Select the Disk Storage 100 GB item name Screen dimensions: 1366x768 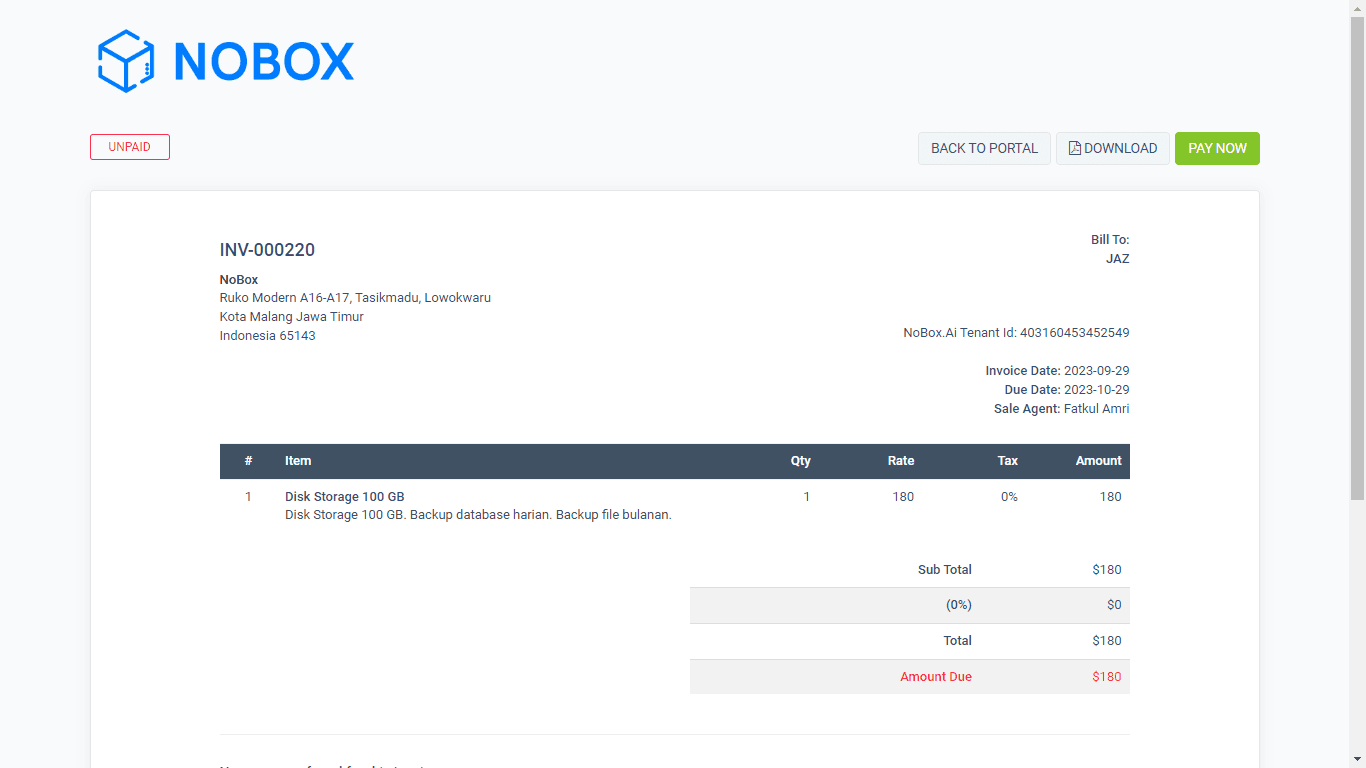point(345,496)
